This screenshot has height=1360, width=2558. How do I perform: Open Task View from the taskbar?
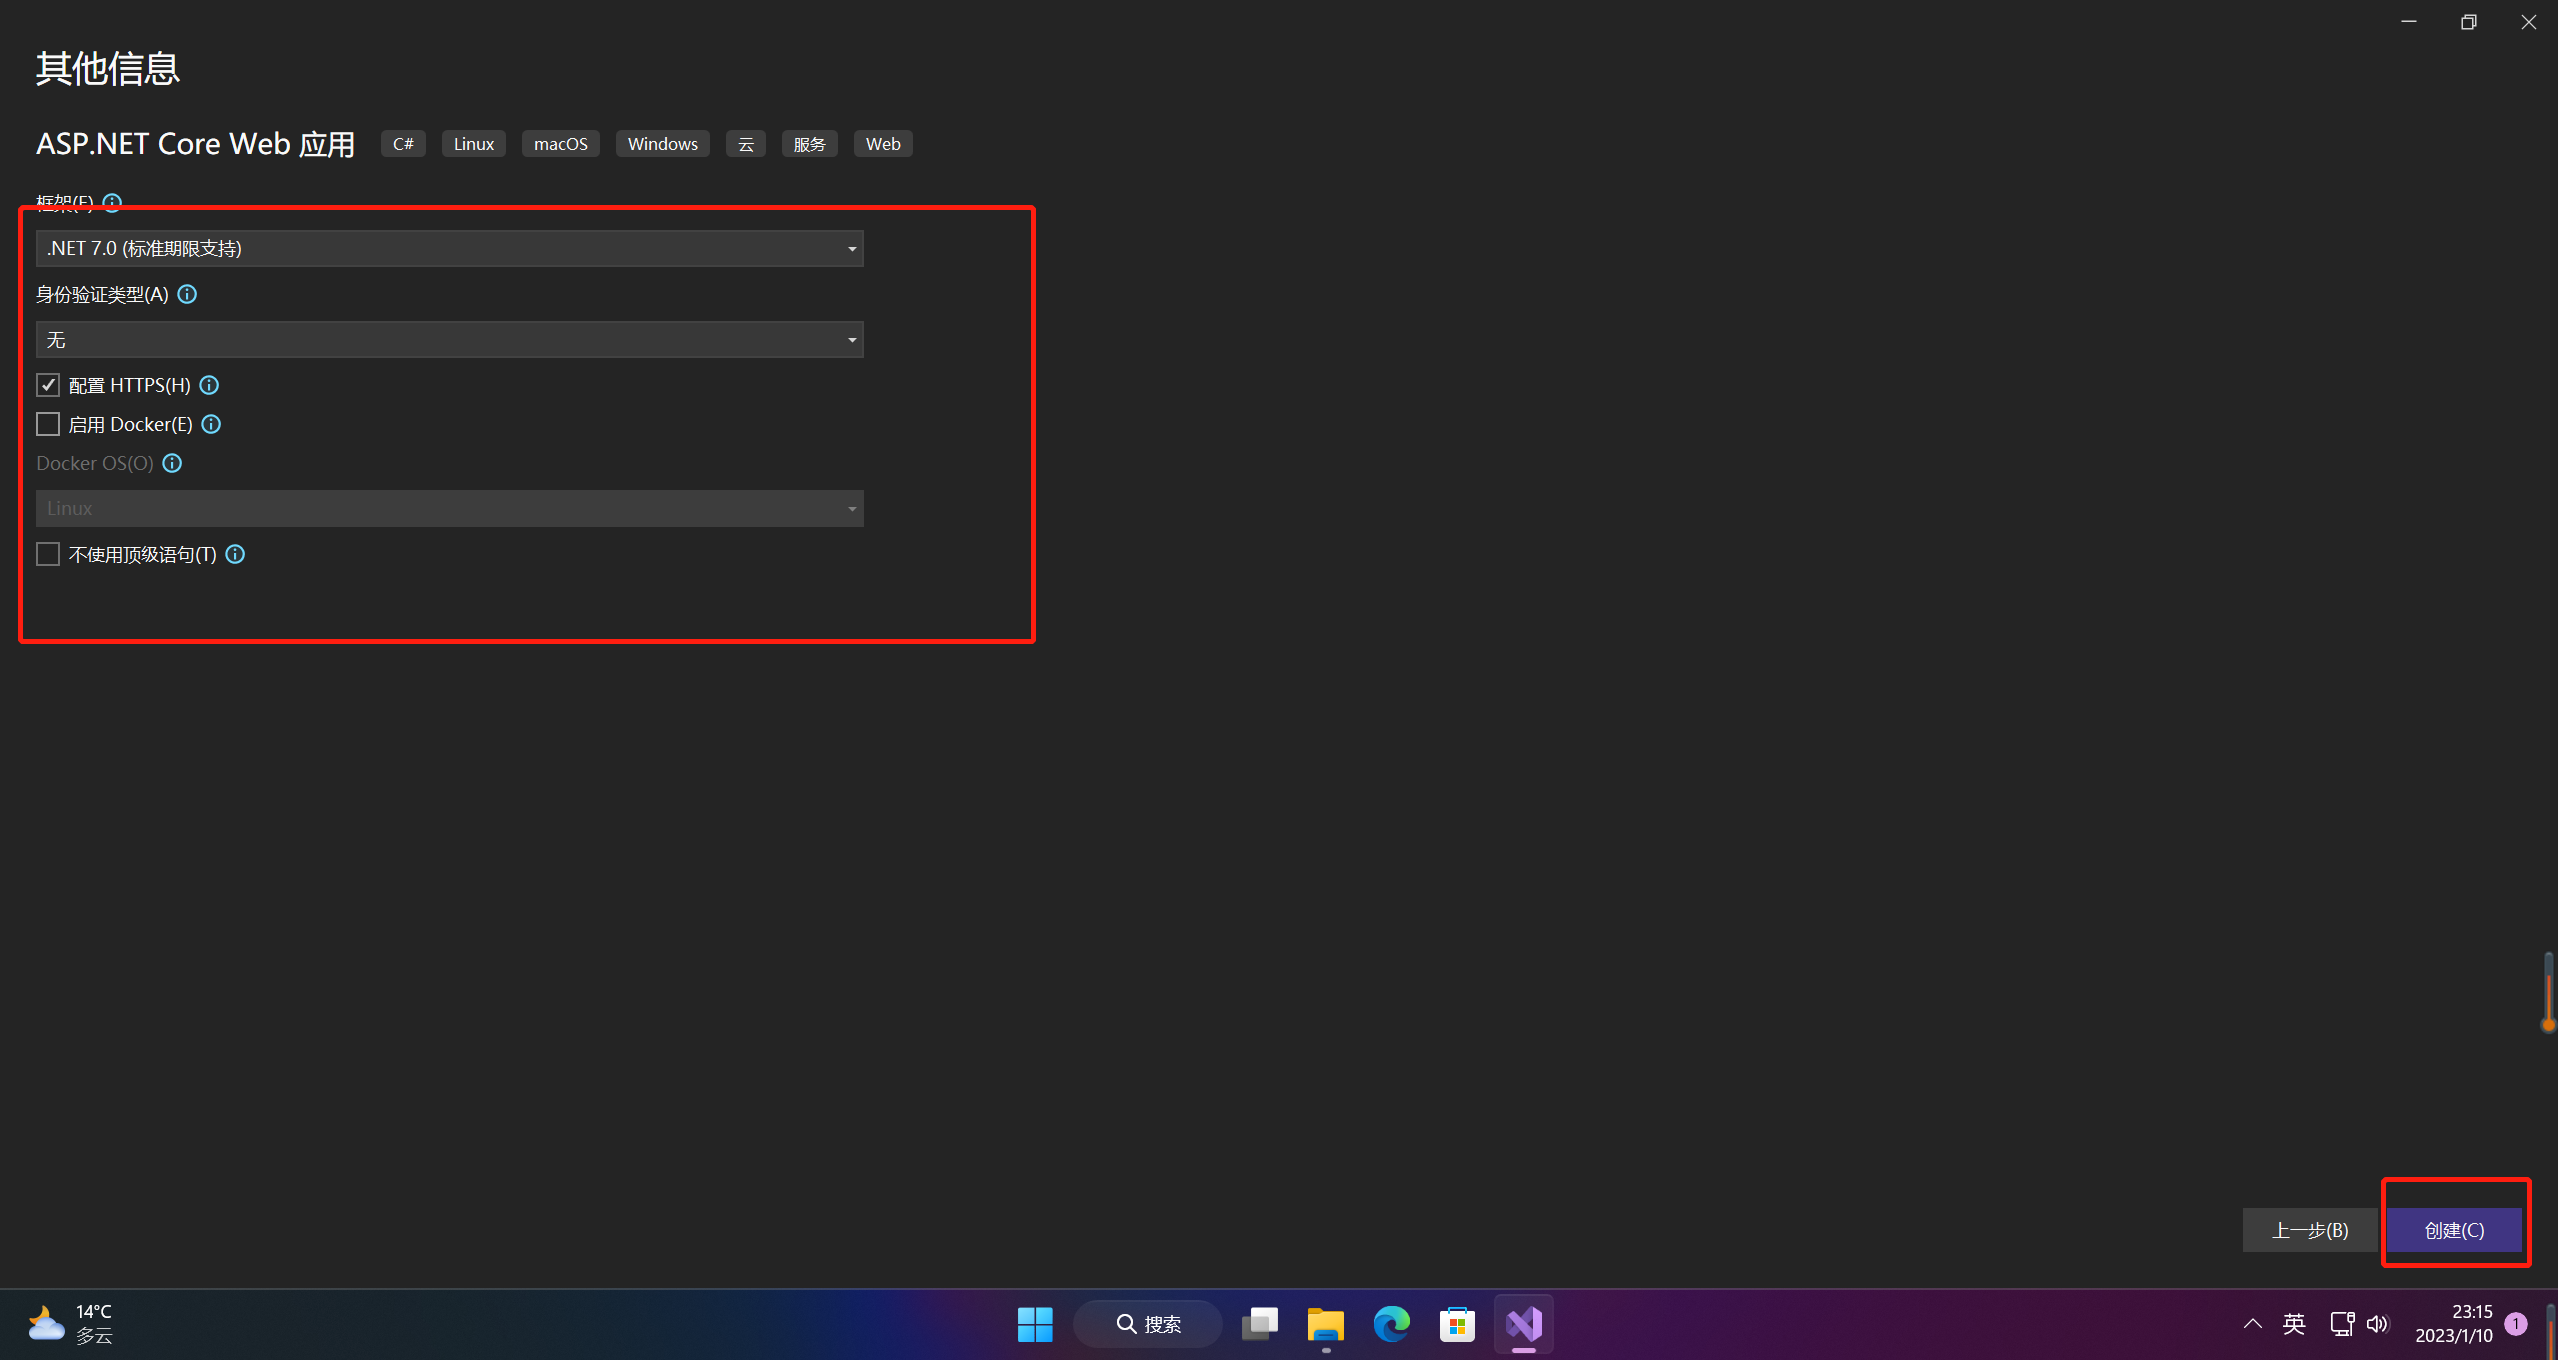[x=1260, y=1324]
